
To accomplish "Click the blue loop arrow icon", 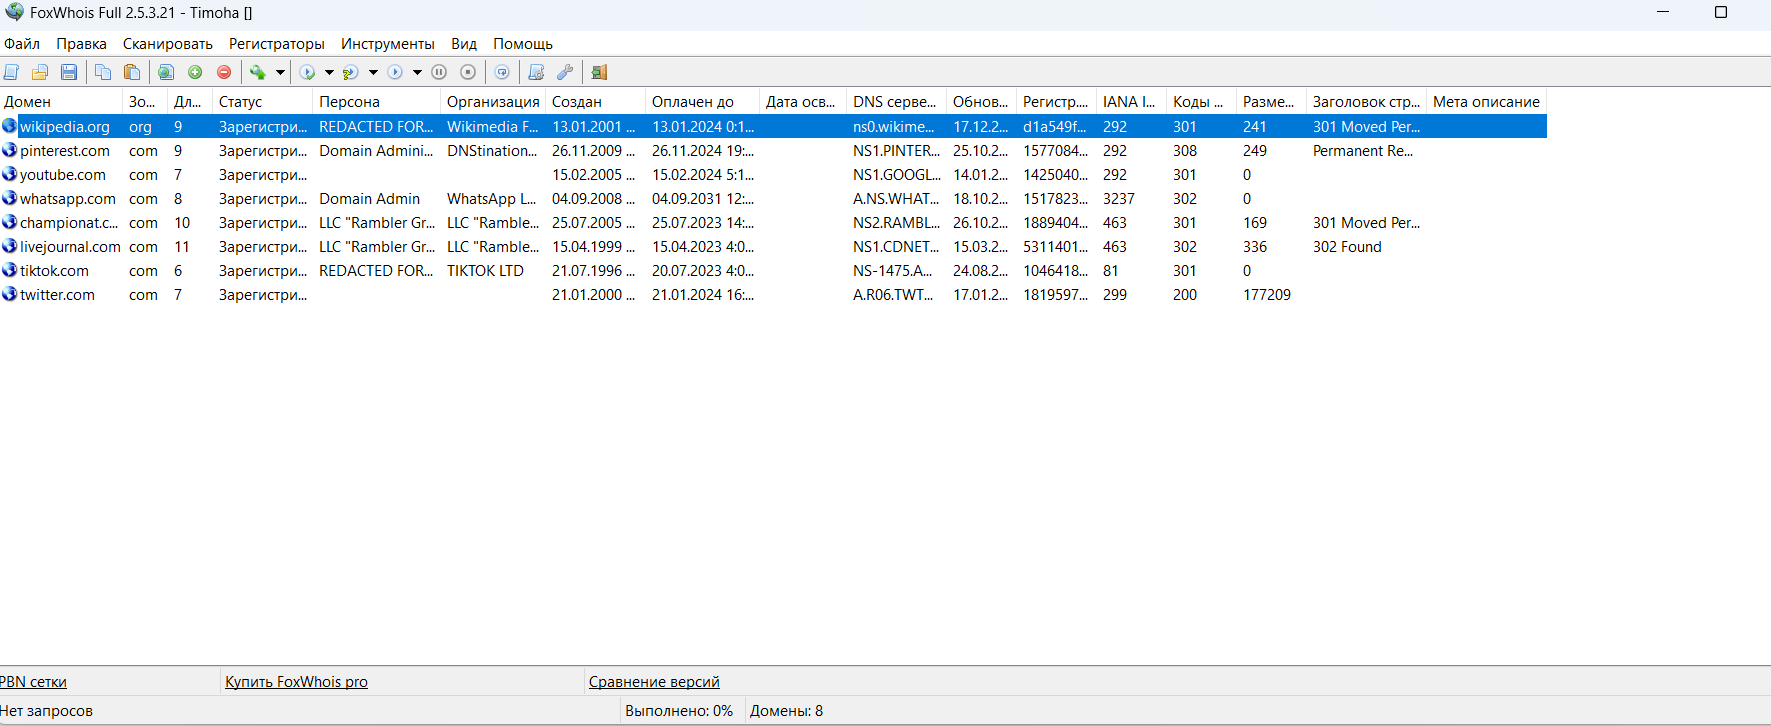I will 502,72.
